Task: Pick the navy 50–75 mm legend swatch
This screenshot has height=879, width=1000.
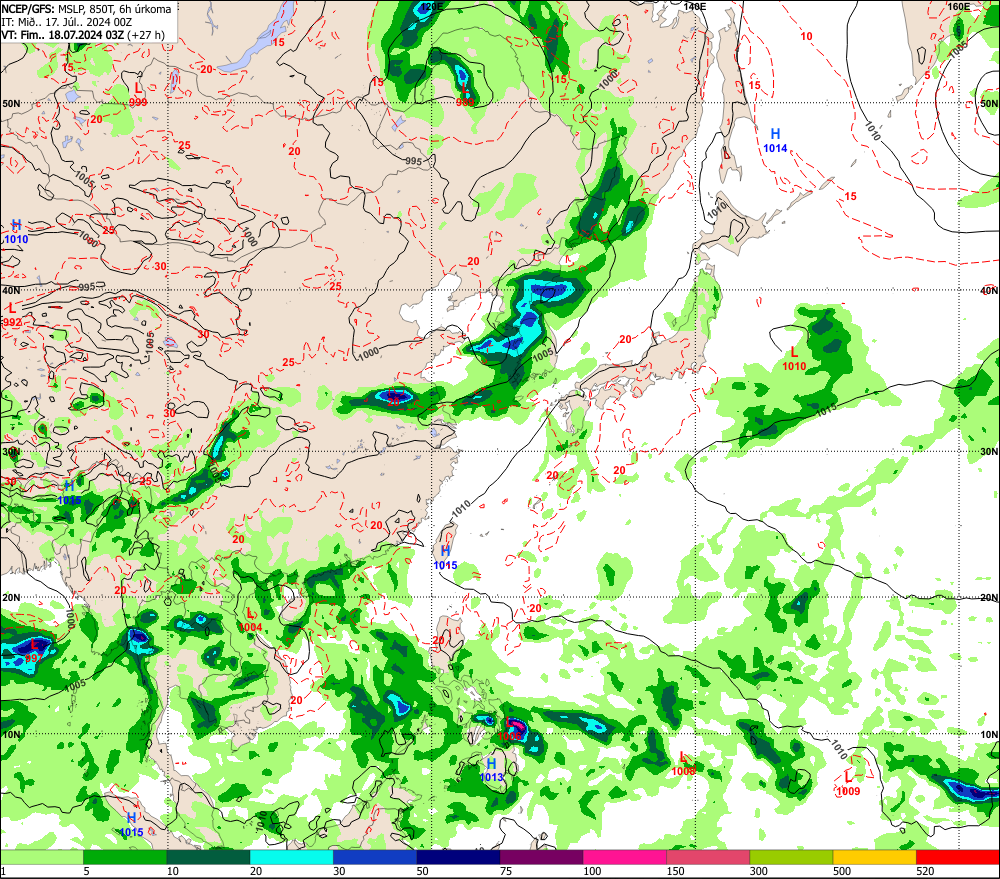Action: (458, 857)
